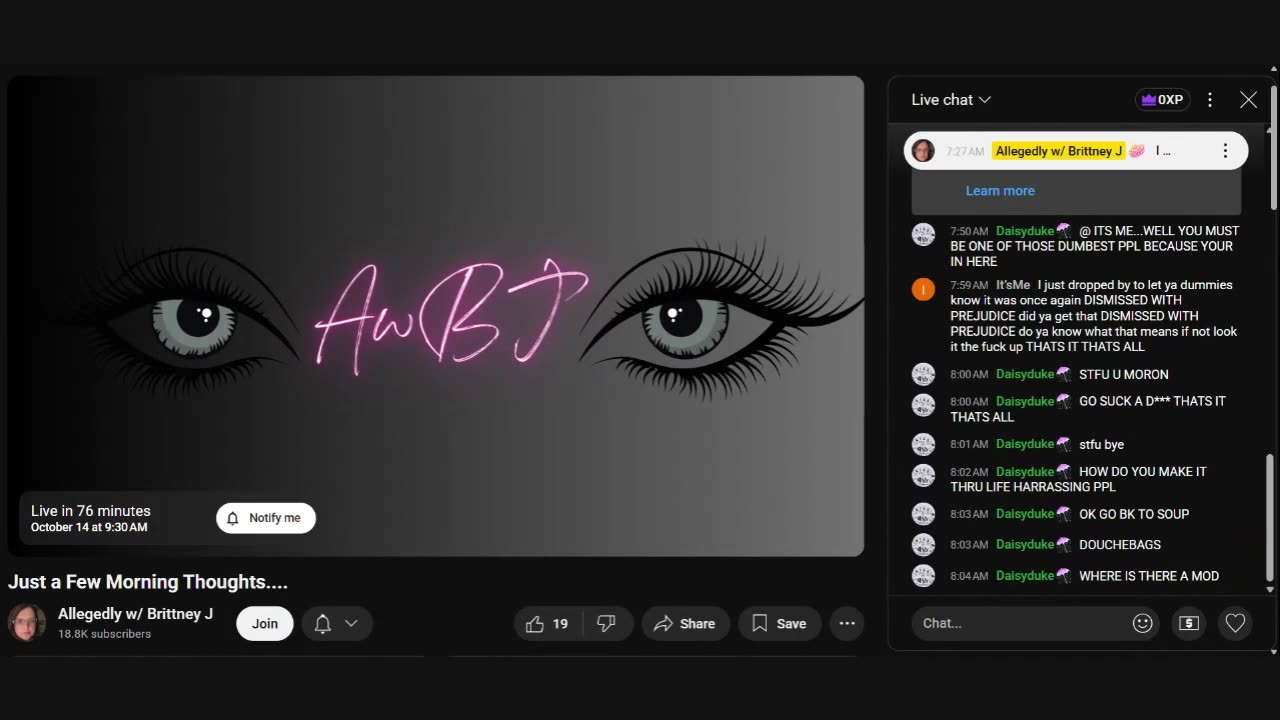Join the Allegedly w/ Brittney J channel

point(265,624)
